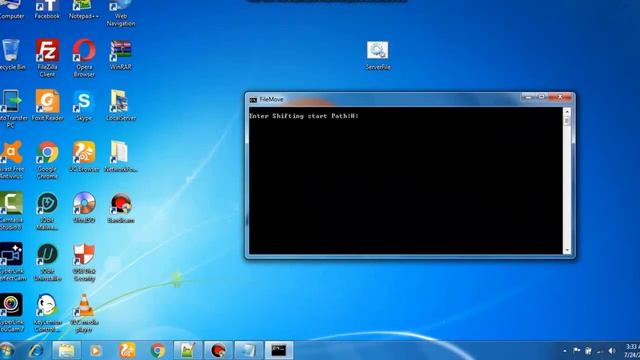Open the file explorer taskbar button
Viewport: 640px width, 360px height.
coord(67,350)
